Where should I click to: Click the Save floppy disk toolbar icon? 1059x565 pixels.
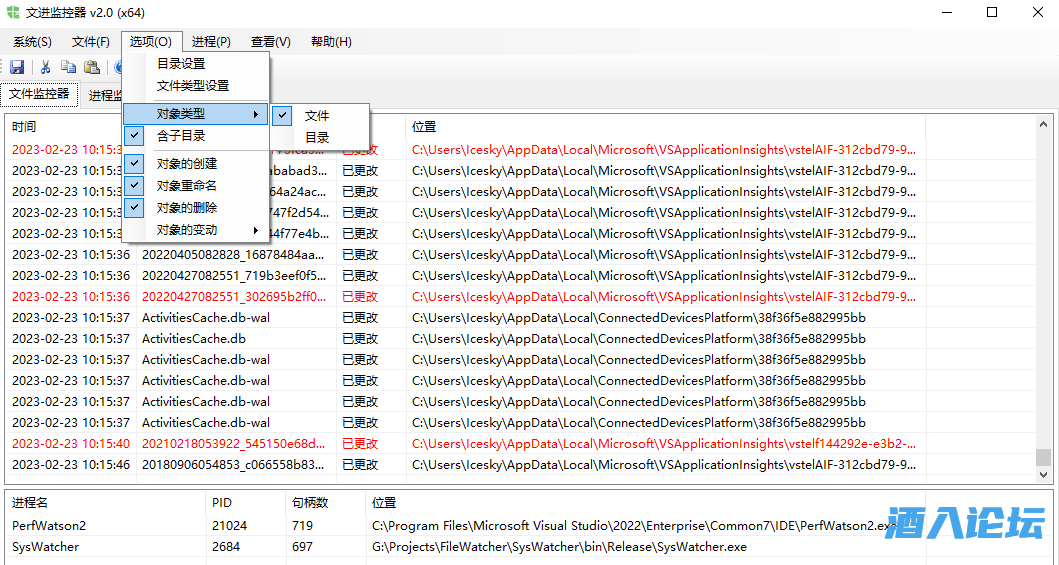click(x=17, y=67)
